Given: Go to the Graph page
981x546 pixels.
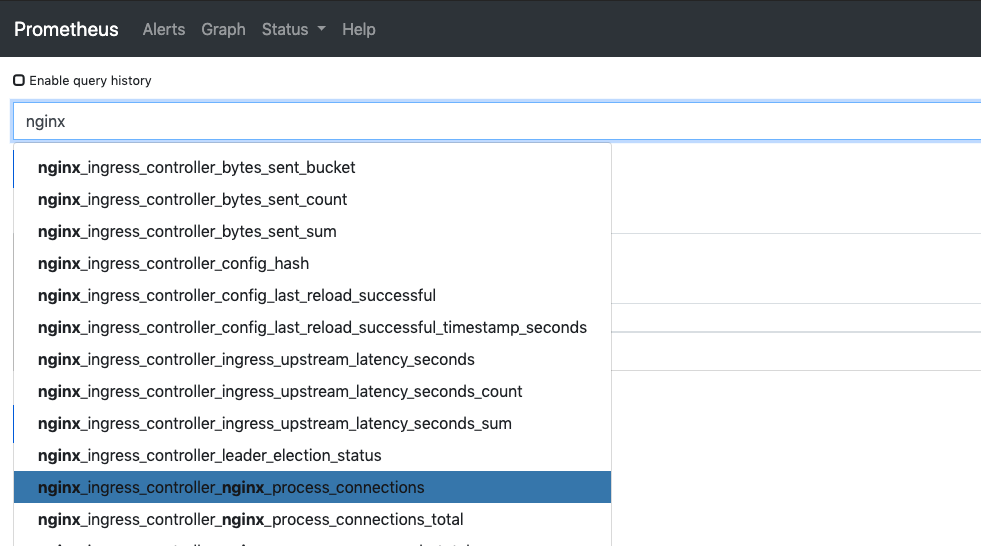Looking at the screenshot, I should (x=223, y=29).
